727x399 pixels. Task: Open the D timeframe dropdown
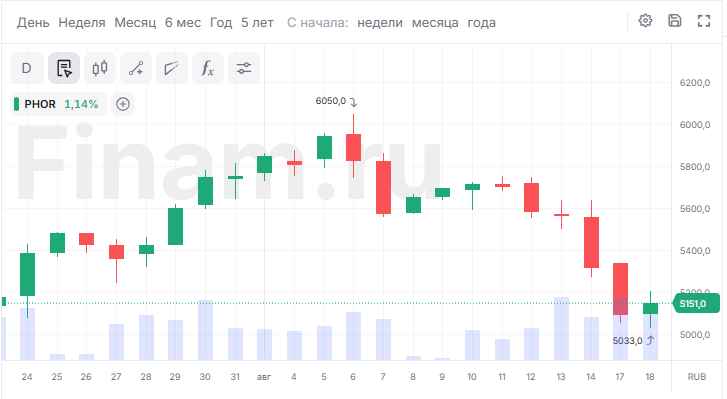[26, 68]
